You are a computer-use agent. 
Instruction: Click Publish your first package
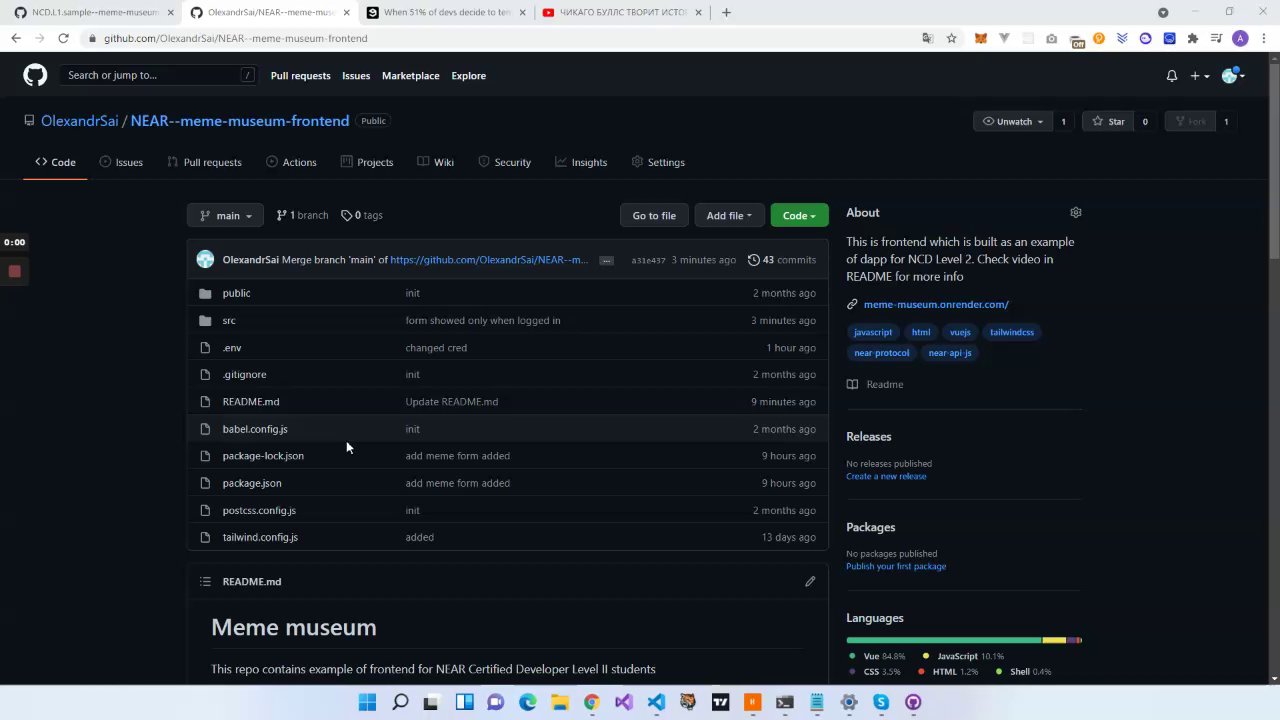tap(896, 567)
